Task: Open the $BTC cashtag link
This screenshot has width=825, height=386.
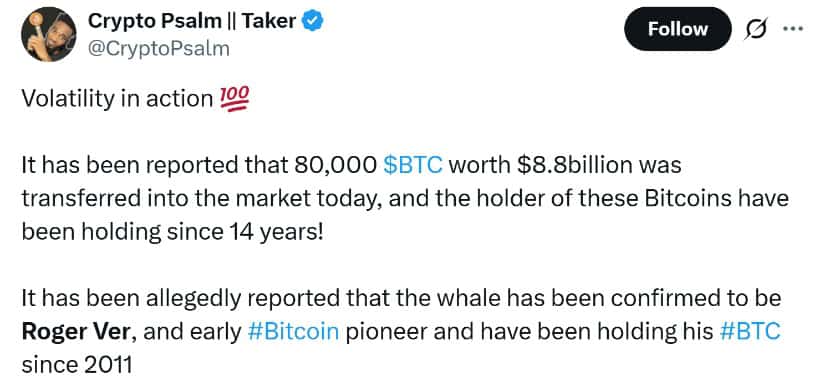Action: 413,165
